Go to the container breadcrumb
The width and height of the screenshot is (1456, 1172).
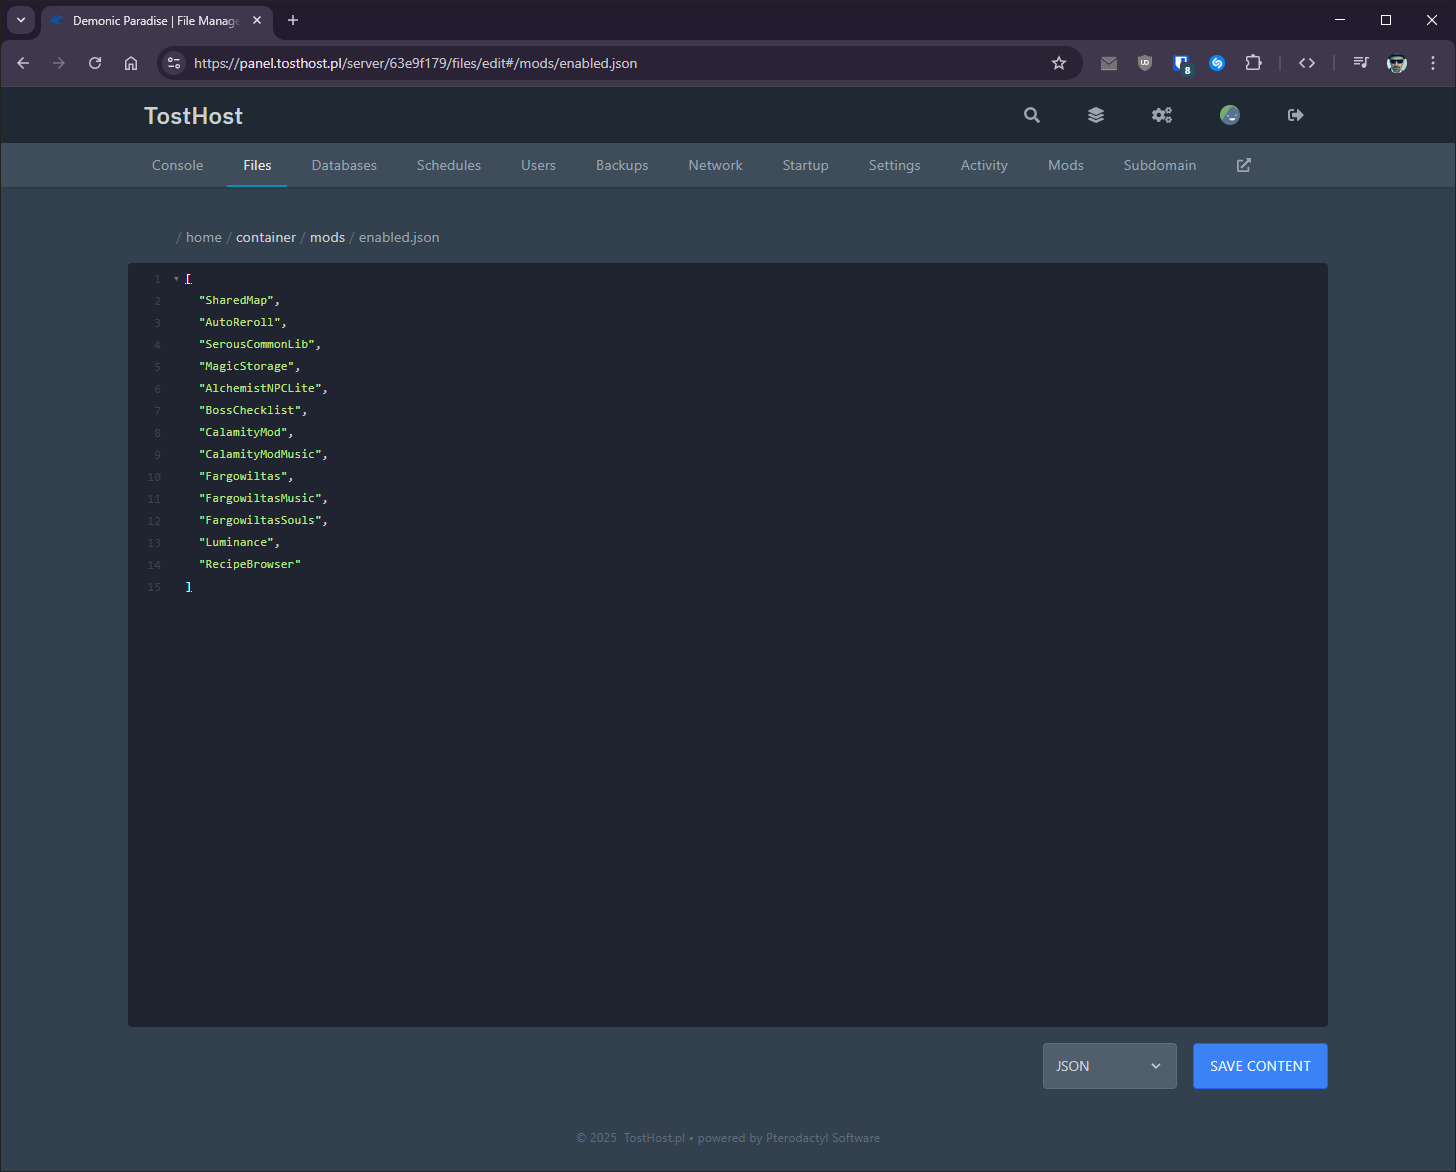(x=266, y=237)
